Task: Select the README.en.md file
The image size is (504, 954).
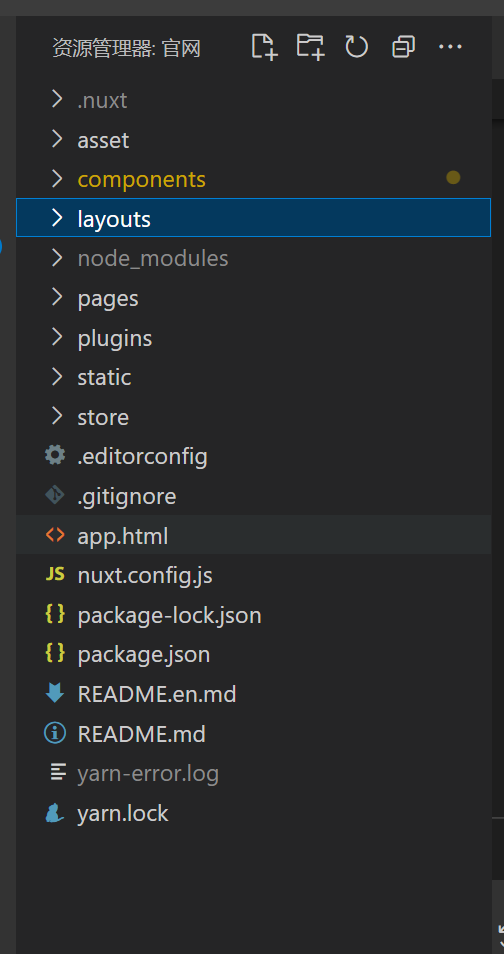Action: click(253, 694)
